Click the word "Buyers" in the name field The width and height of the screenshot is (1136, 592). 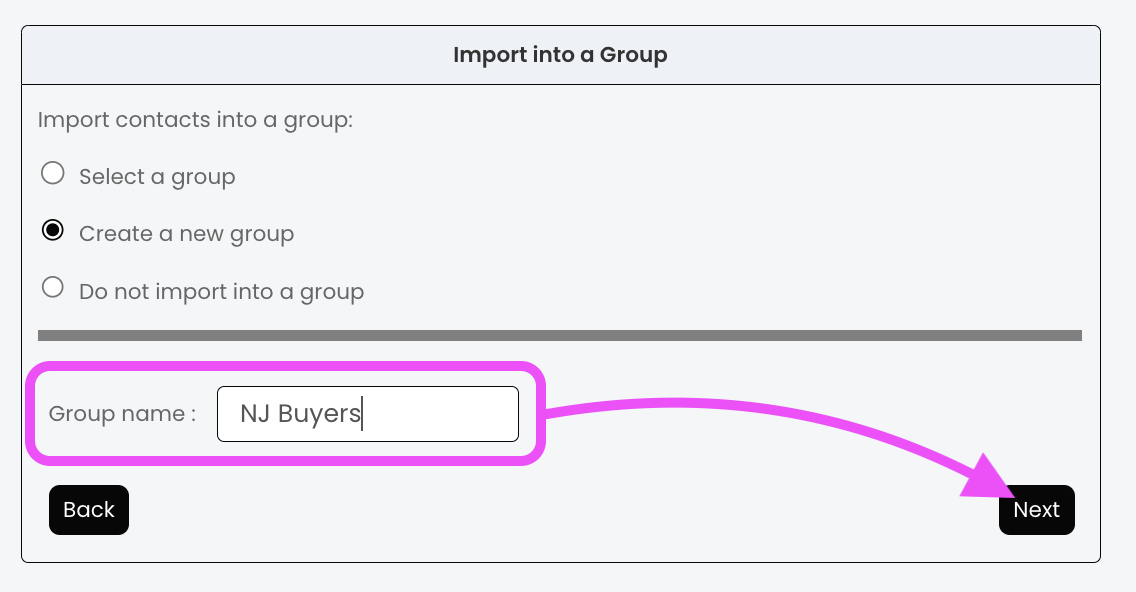click(319, 414)
